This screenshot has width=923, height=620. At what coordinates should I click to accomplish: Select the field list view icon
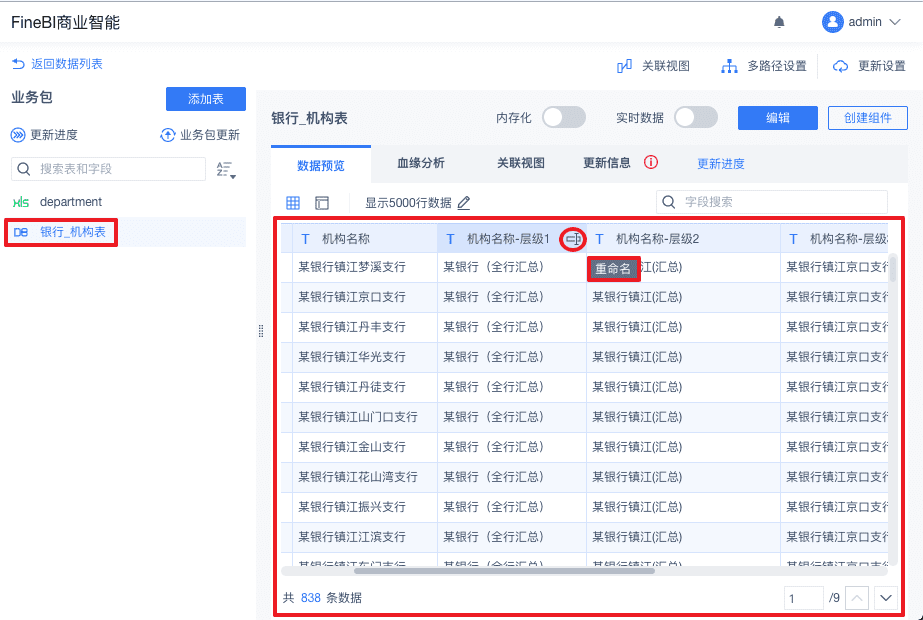tap(322, 203)
